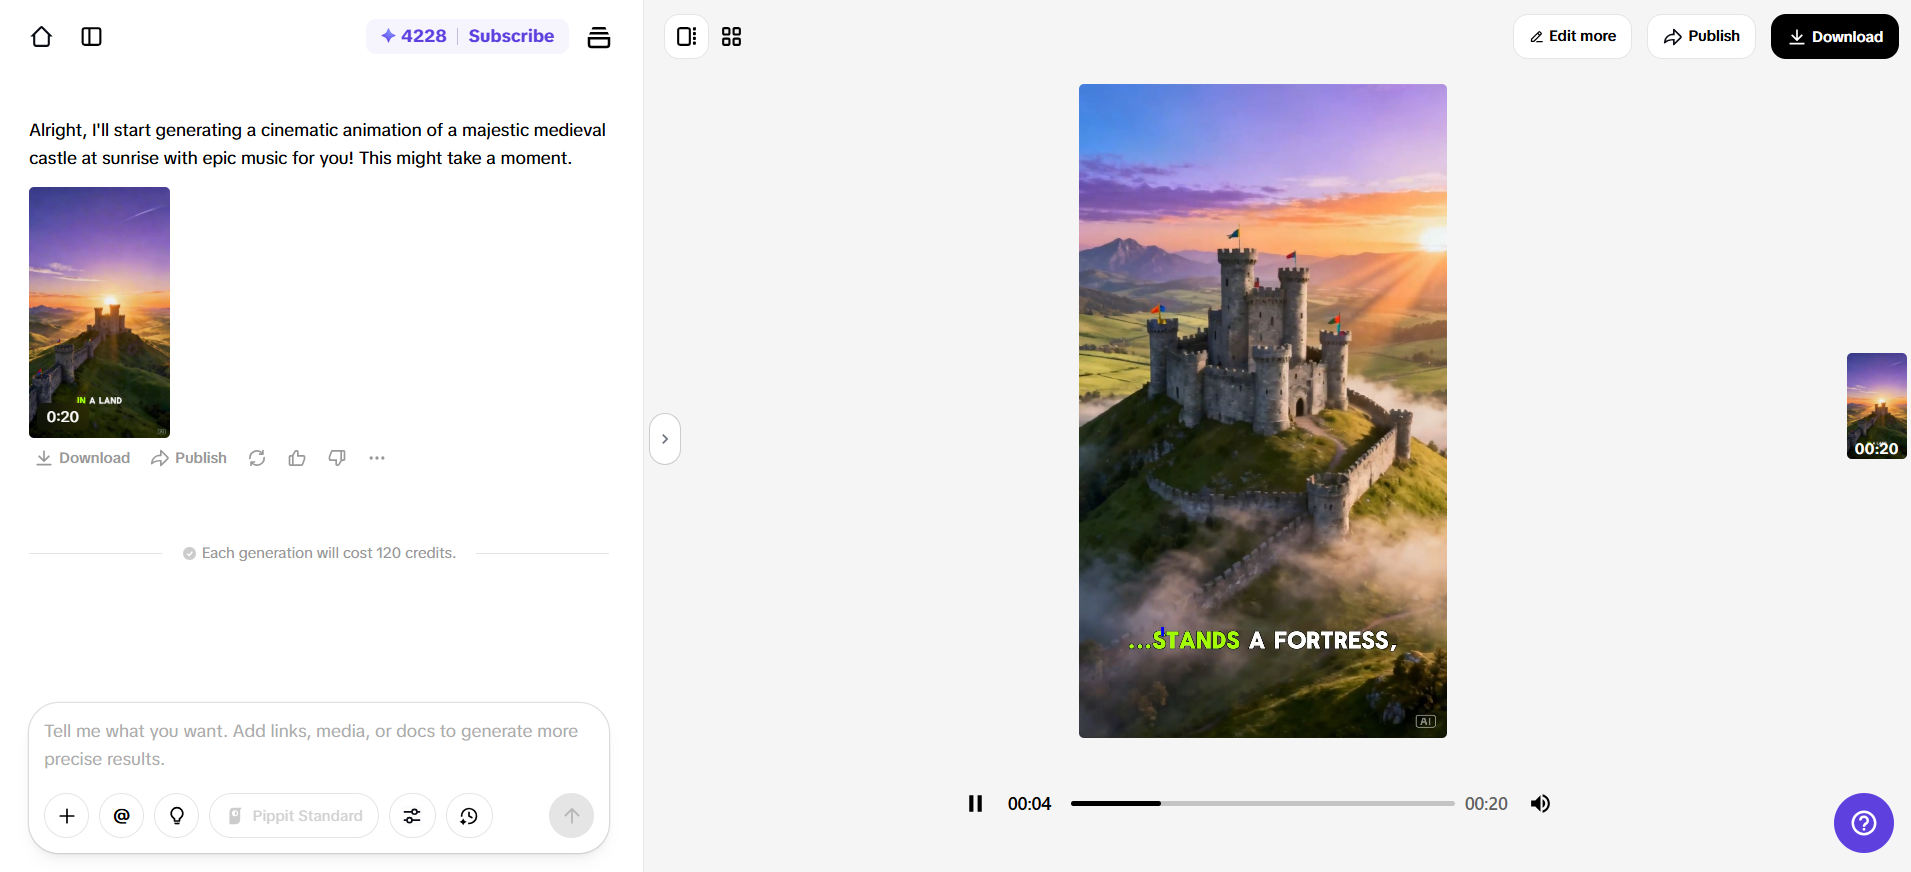This screenshot has height=872, width=1911.
Task: Collapse the preview panel with the chevron
Action: 665,439
